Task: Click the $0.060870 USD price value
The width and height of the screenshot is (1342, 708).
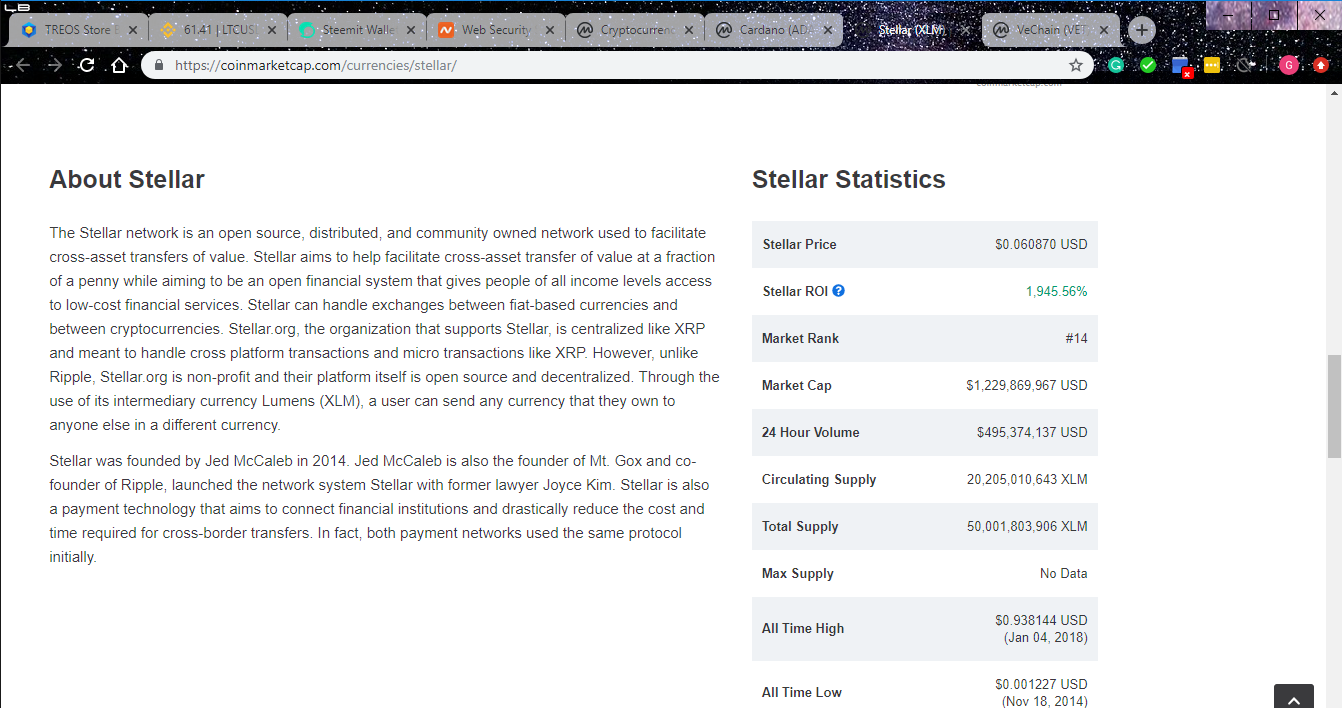Action: 1041,244
